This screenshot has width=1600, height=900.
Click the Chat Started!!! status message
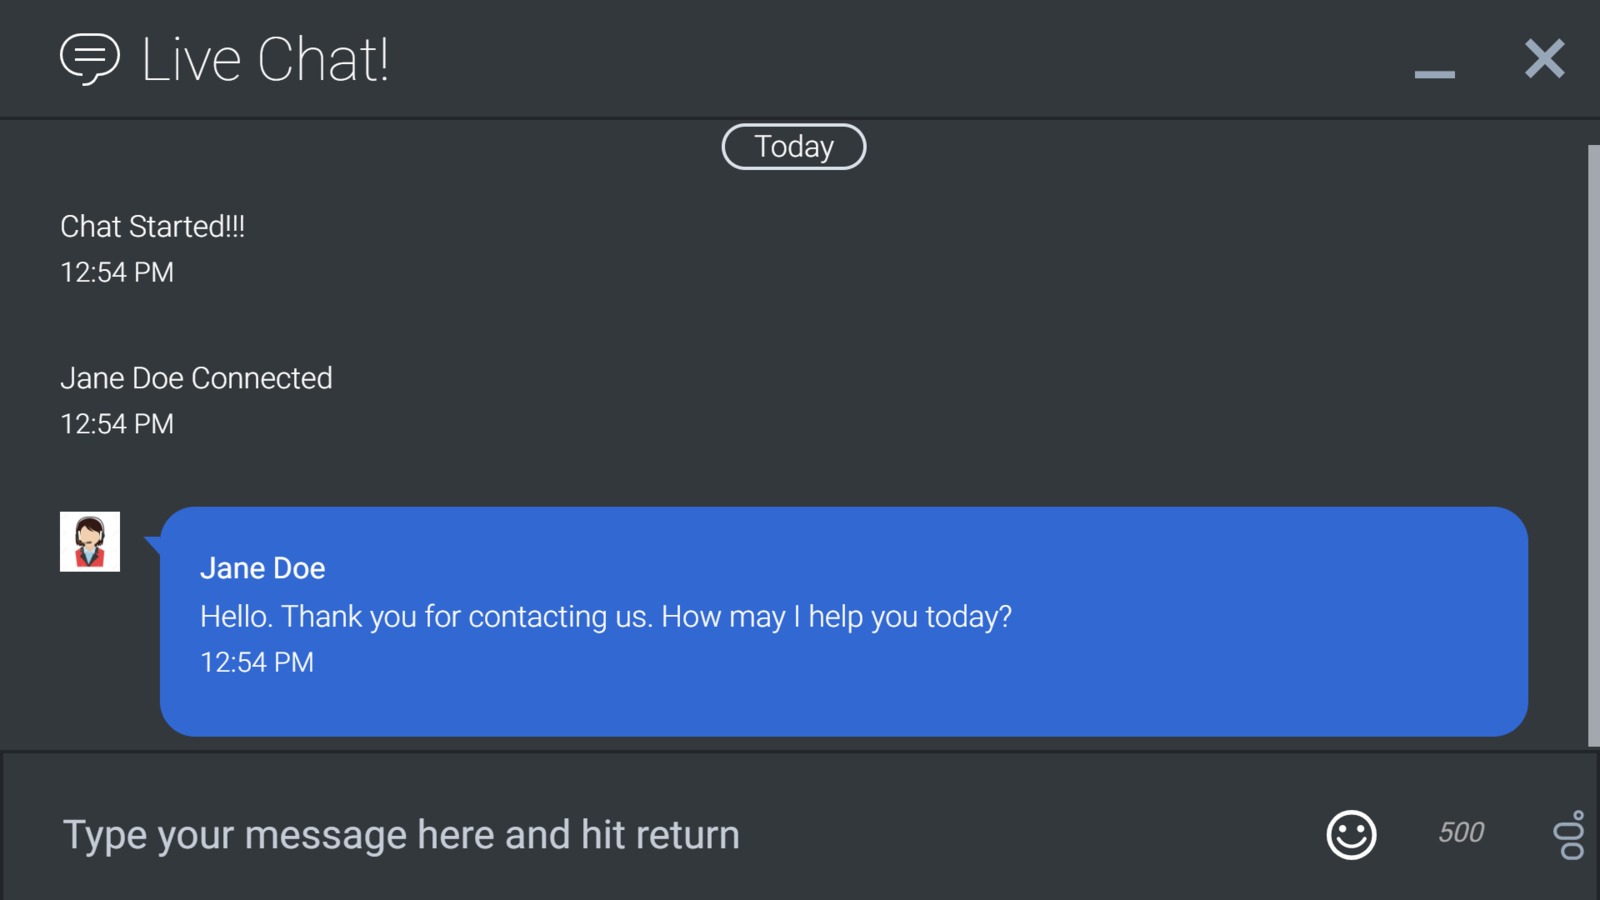(152, 227)
